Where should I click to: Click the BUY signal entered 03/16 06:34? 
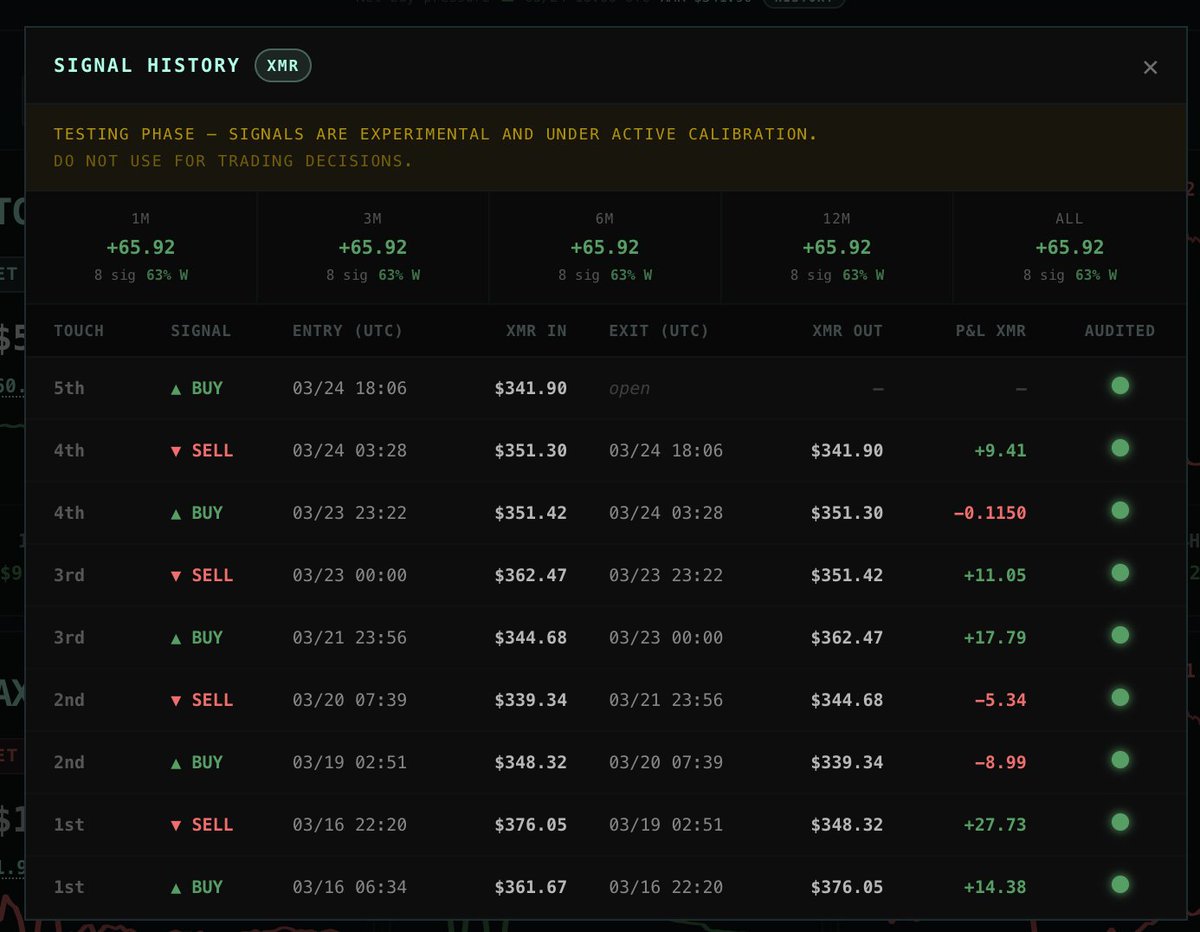click(197, 887)
